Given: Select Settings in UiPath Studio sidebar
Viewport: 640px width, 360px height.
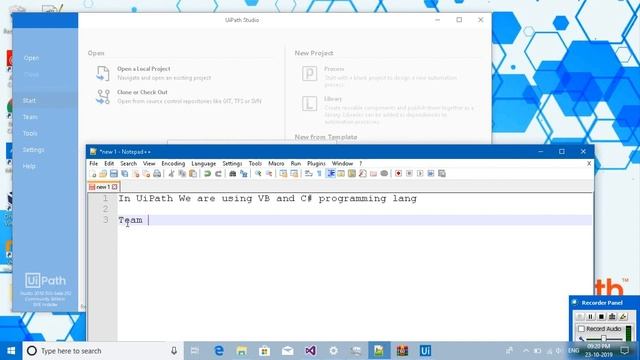Looking at the screenshot, I should coord(33,150).
